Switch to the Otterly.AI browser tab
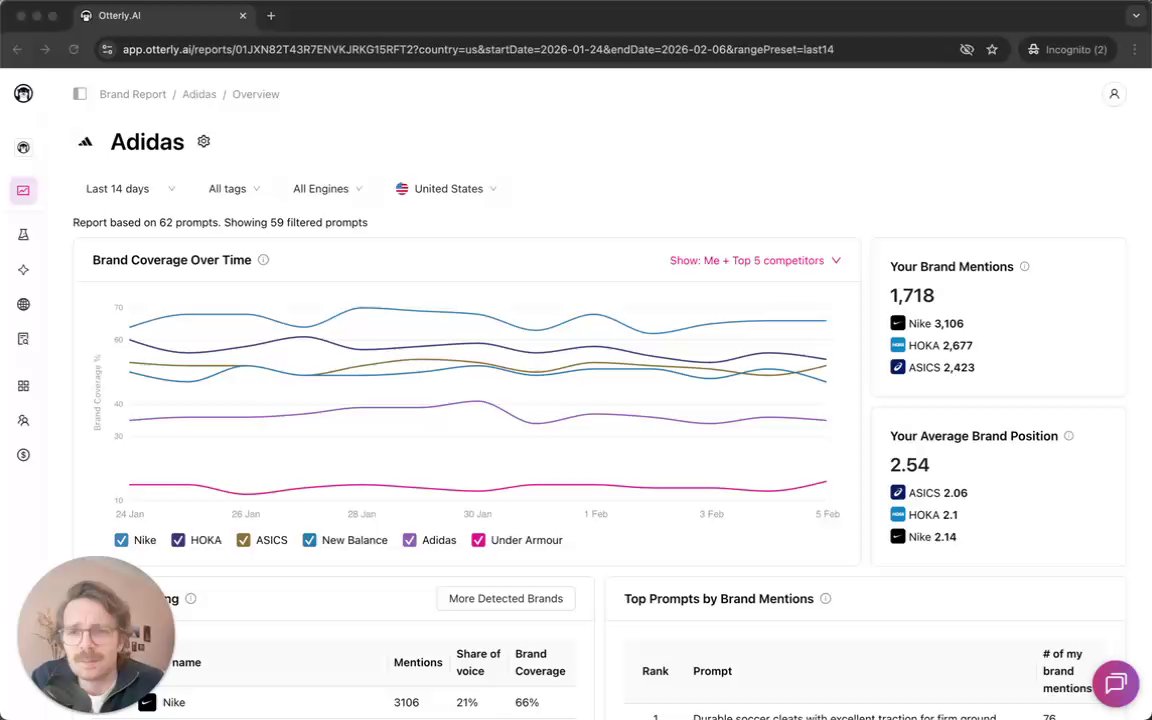 [160, 16]
